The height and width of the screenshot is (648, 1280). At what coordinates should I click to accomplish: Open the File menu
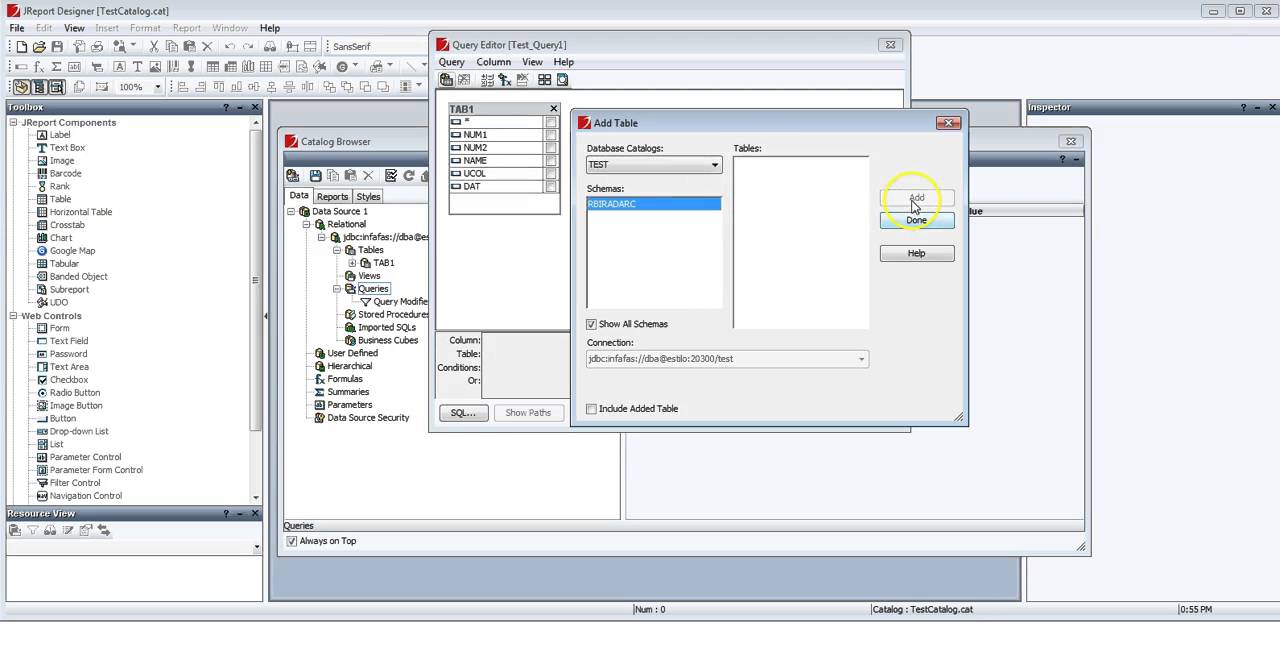click(17, 28)
